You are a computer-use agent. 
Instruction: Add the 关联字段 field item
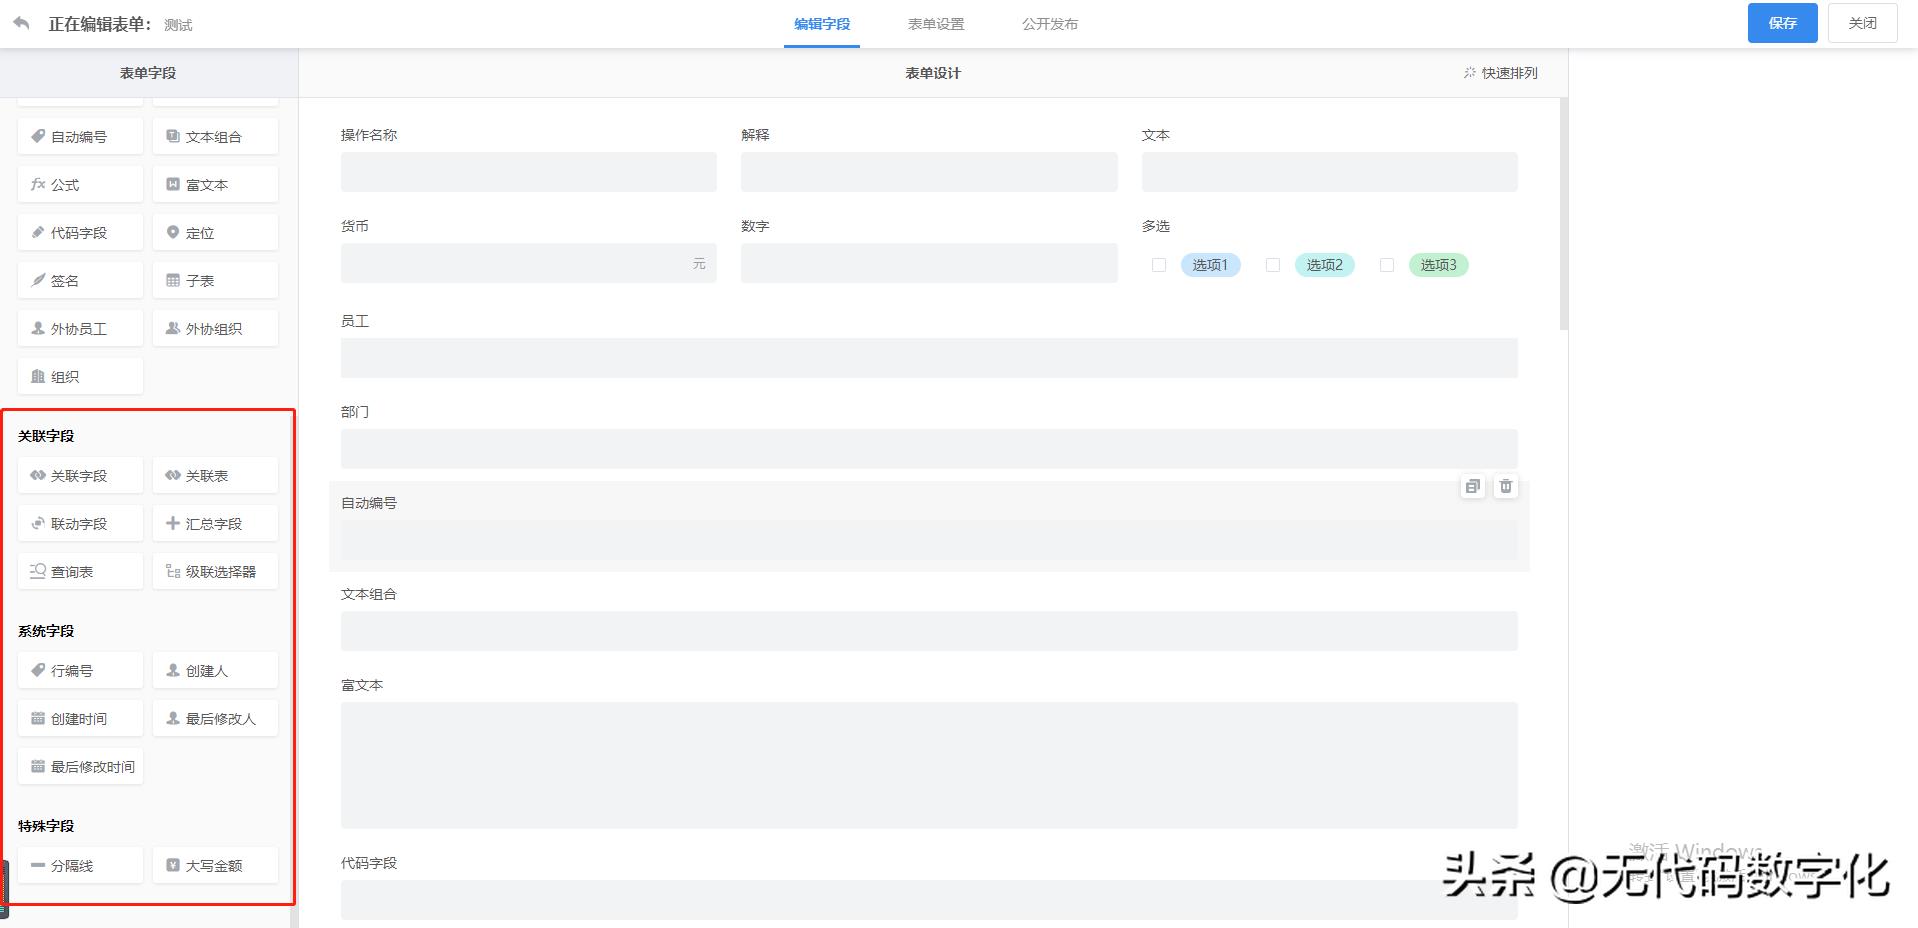click(x=80, y=476)
